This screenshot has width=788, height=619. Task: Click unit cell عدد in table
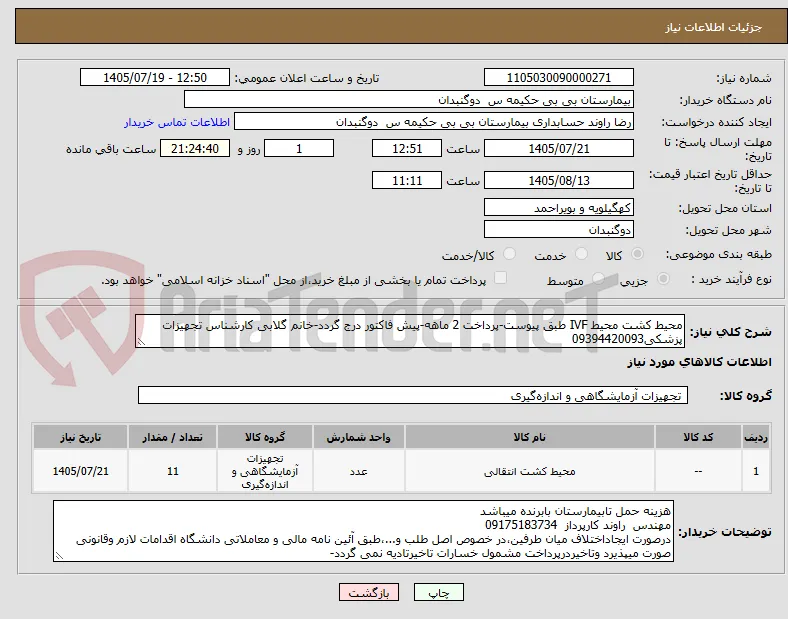(358, 471)
